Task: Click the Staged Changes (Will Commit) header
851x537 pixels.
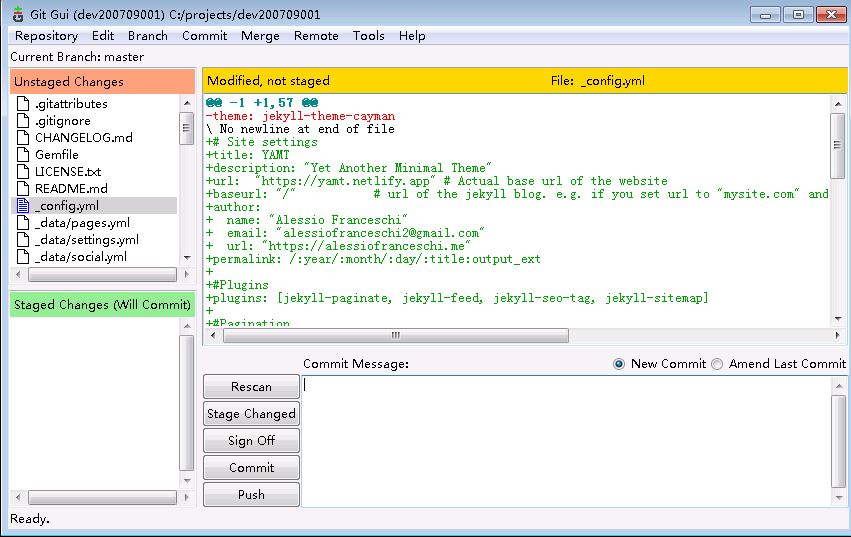Action: [x=102, y=305]
